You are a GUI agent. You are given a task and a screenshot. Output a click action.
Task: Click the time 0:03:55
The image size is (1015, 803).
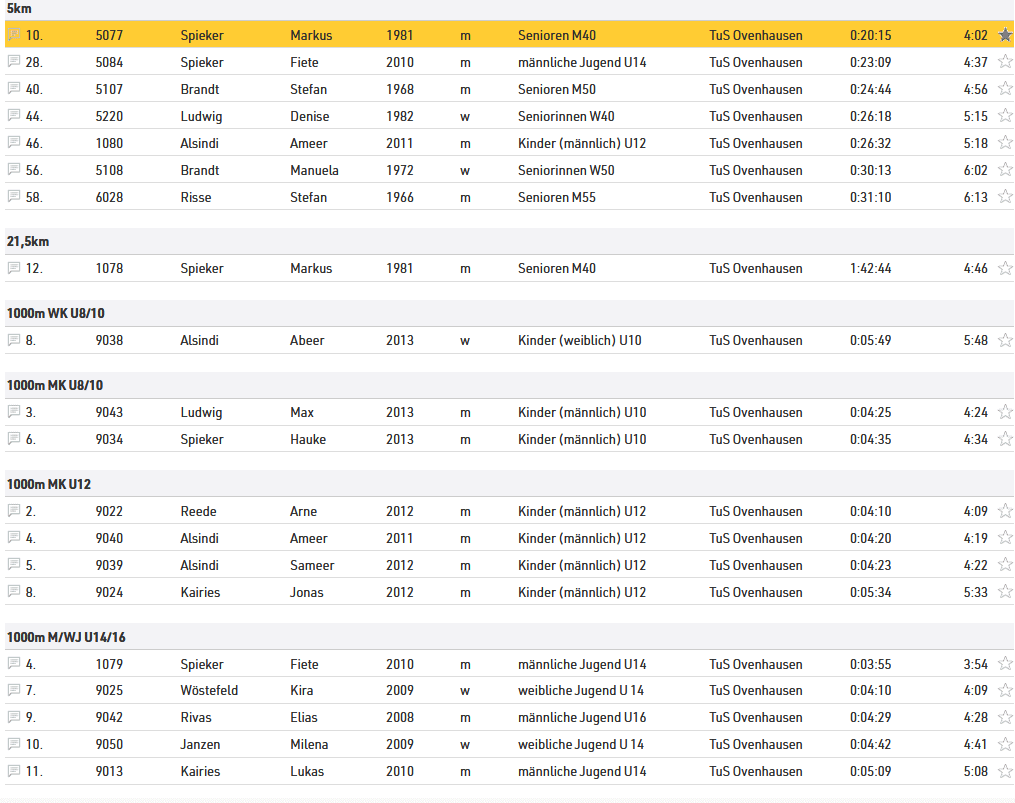pos(871,664)
